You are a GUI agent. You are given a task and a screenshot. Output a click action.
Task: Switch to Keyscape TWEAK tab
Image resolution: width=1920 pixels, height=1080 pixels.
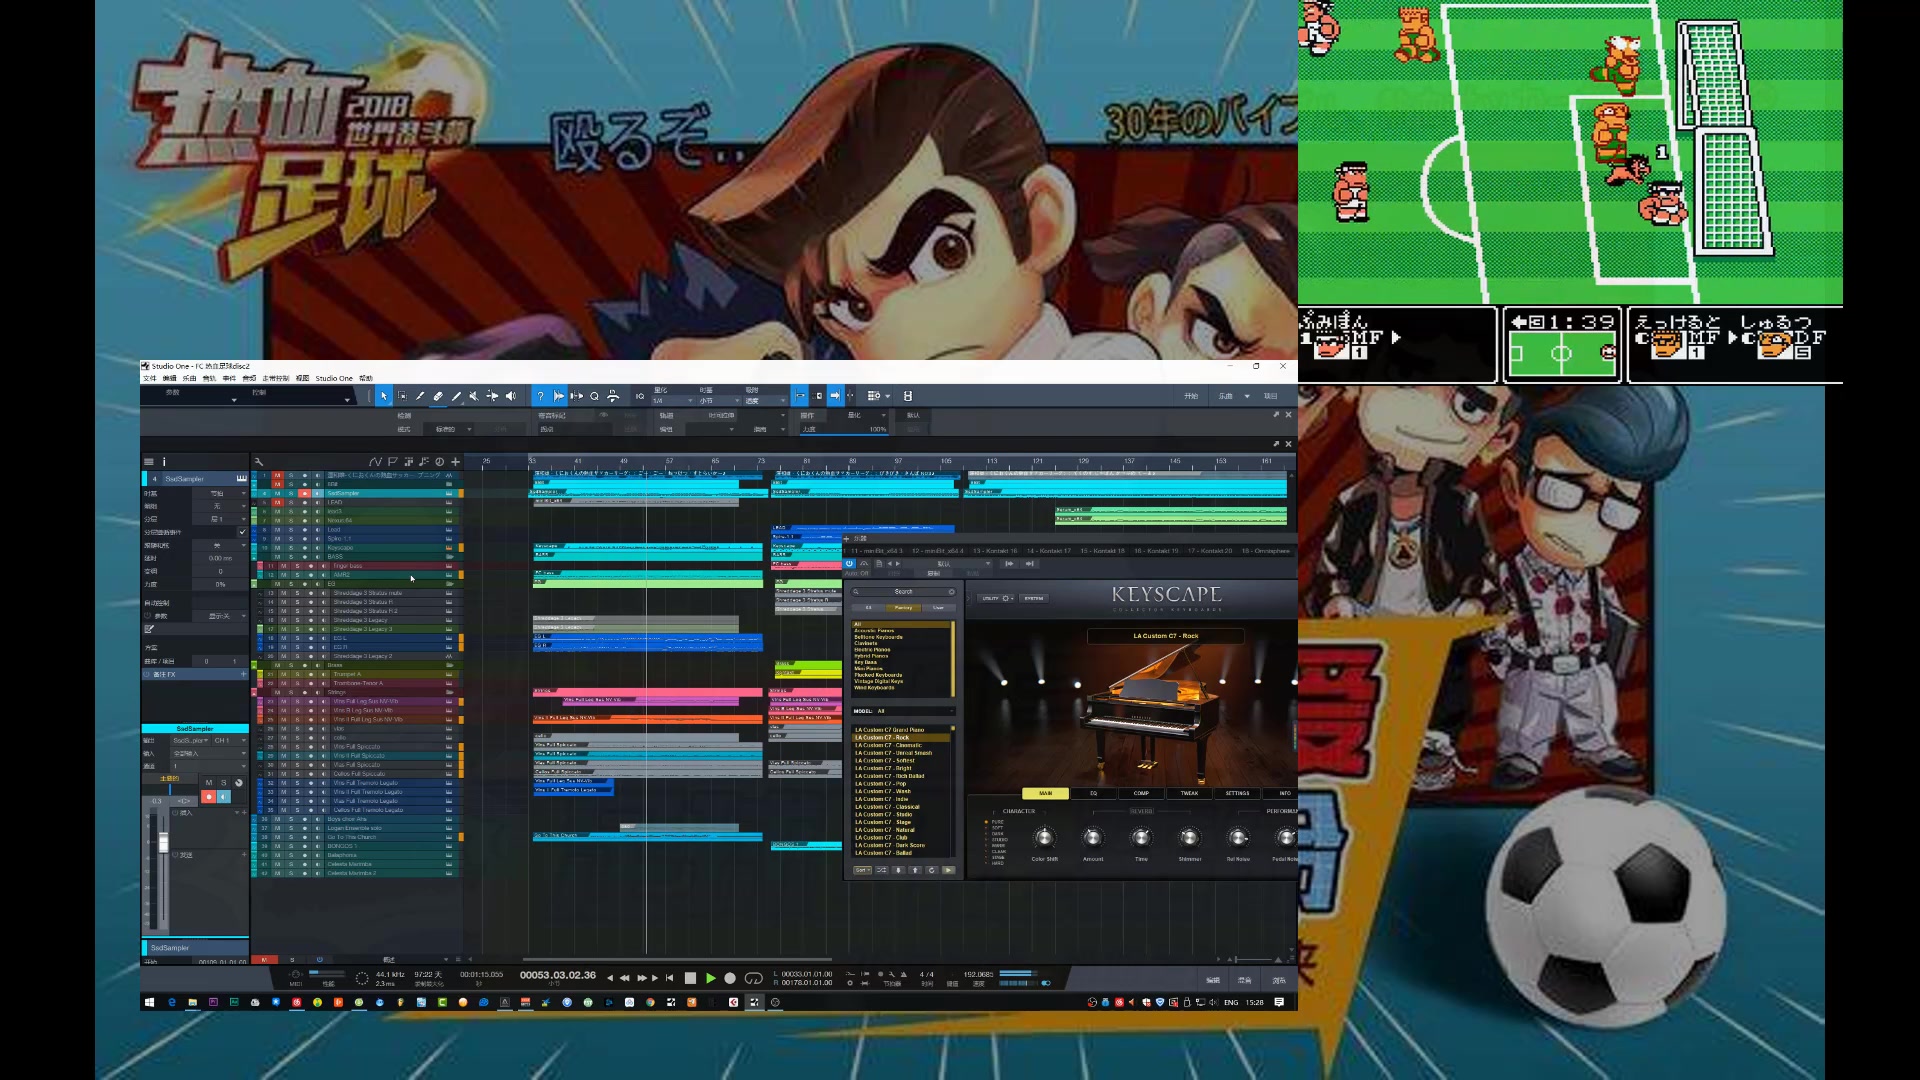[x=1189, y=793]
